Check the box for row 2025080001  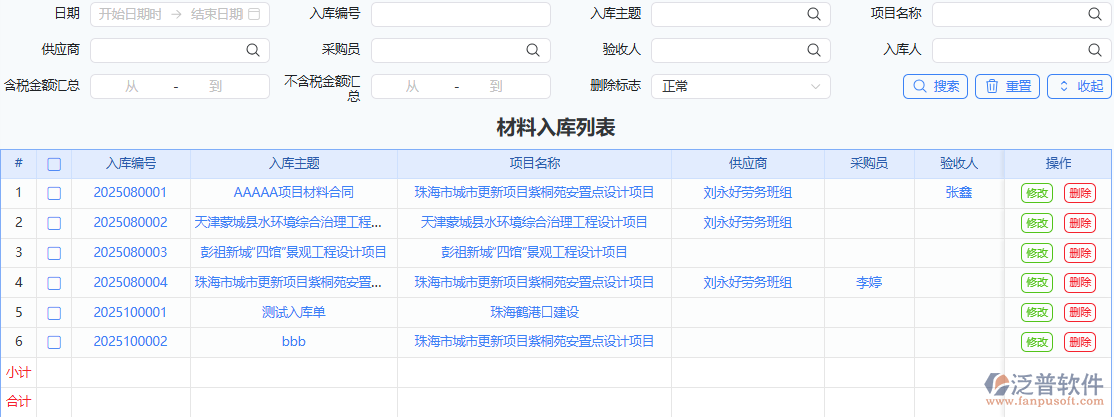(x=54, y=193)
